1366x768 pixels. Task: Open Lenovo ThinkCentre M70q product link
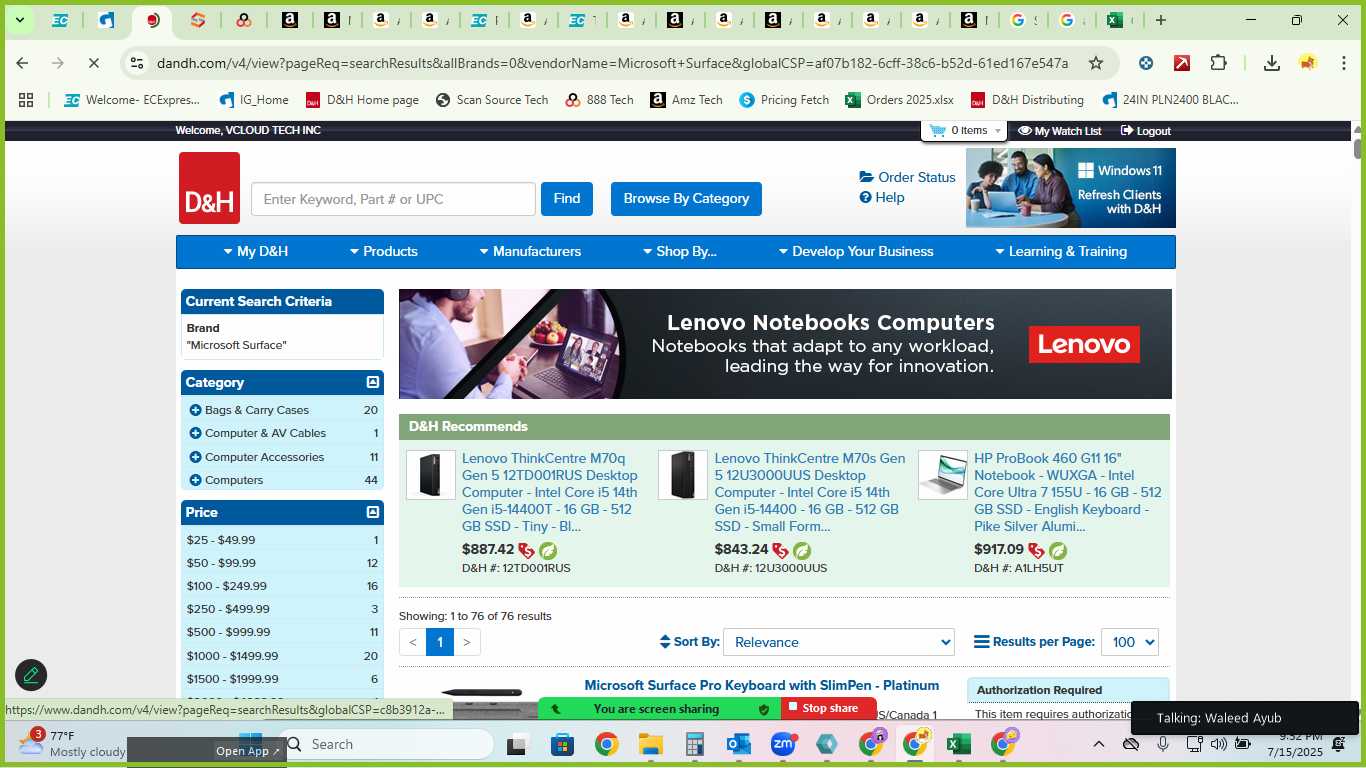click(549, 492)
